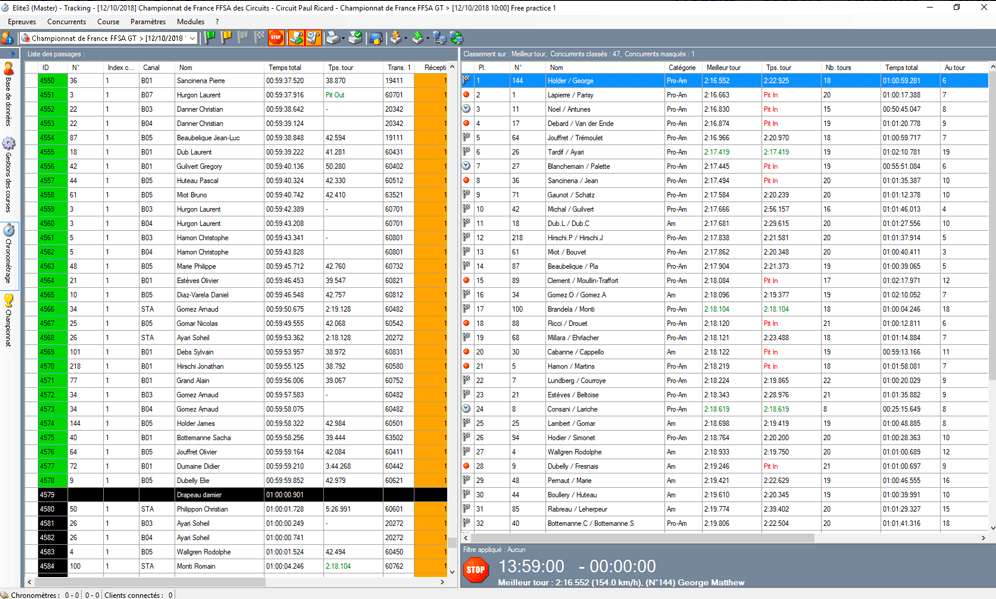996x599 pixels.
Task: Toggle the first orange-highlighted toolbar button
Action: click(296, 38)
